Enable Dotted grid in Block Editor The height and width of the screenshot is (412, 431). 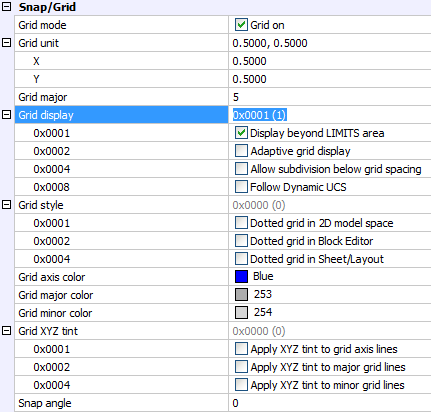click(x=241, y=241)
